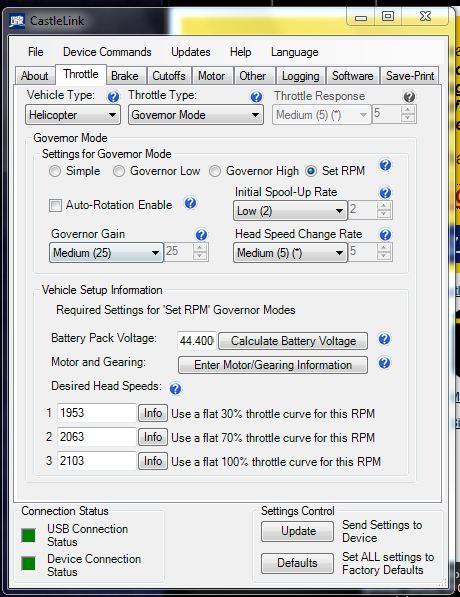460x597 pixels.
Task: Open the Device Commands menu
Action: coord(107,52)
